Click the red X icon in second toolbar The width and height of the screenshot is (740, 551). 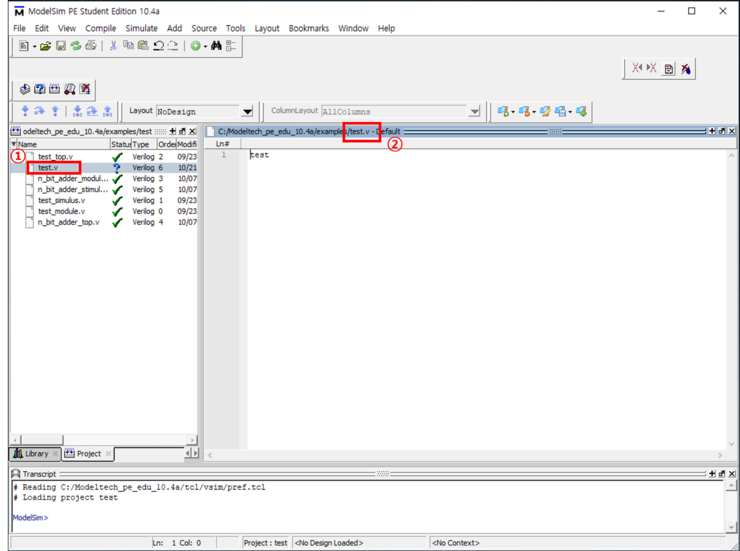coord(85,89)
